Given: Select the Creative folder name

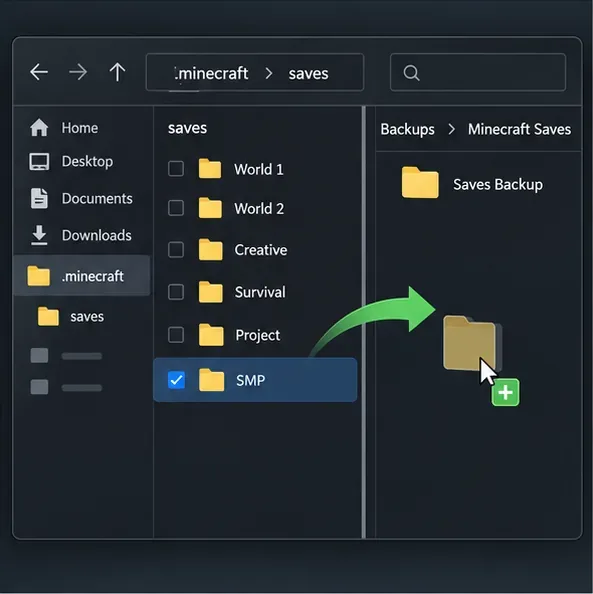Looking at the screenshot, I should pyautogui.click(x=261, y=250).
